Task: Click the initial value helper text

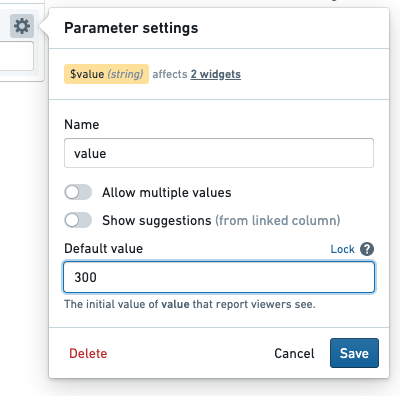Action: [x=190, y=304]
